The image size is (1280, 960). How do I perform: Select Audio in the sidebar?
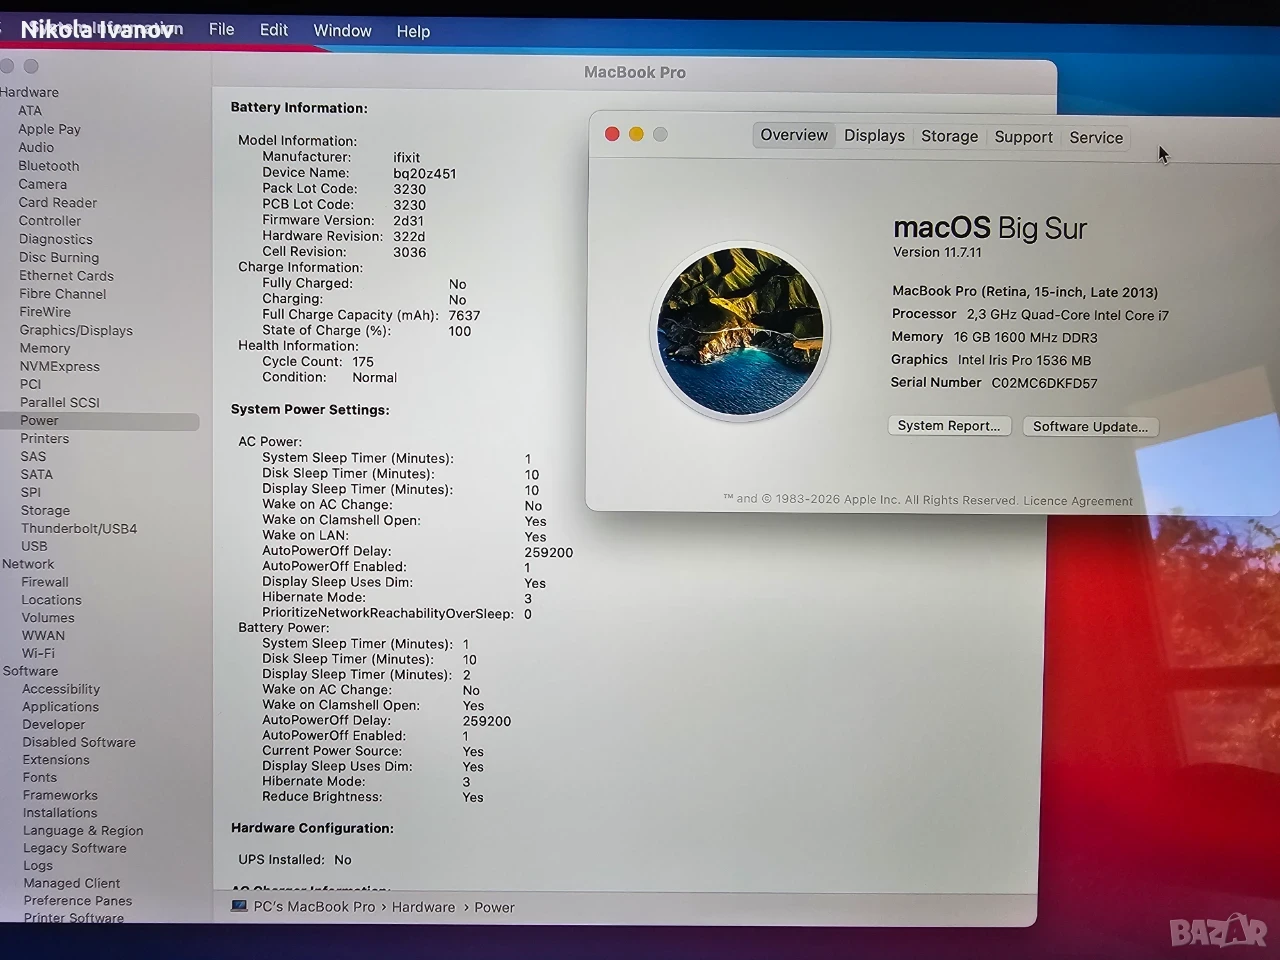(36, 147)
